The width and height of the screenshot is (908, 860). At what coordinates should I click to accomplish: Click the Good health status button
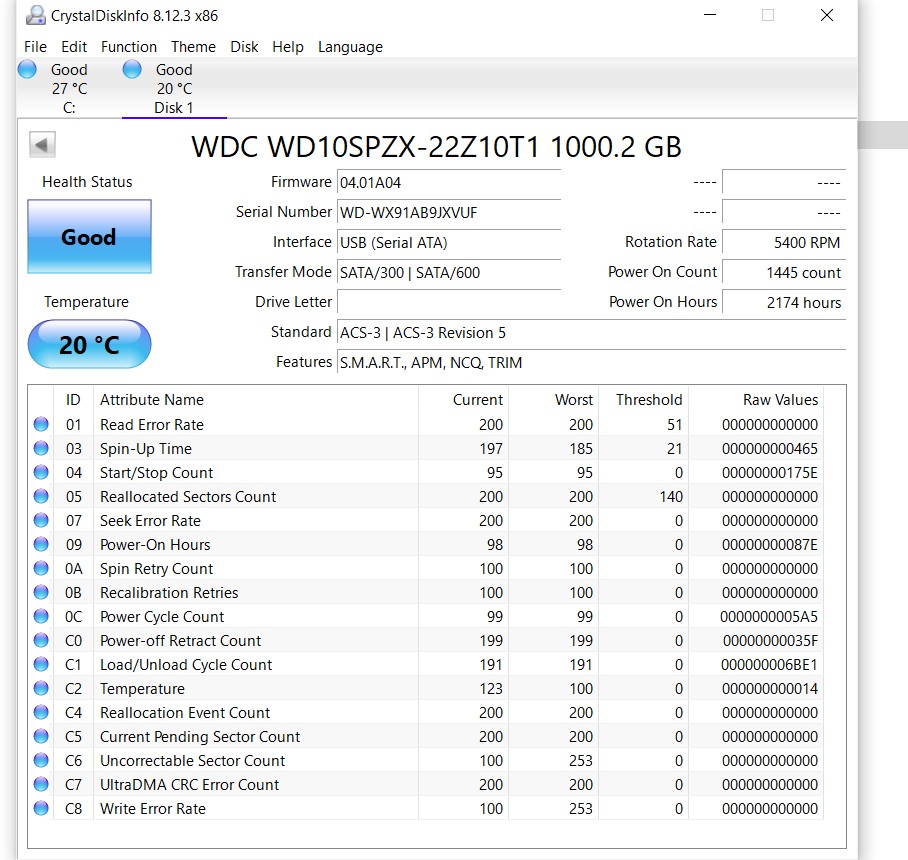tap(89, 237)
